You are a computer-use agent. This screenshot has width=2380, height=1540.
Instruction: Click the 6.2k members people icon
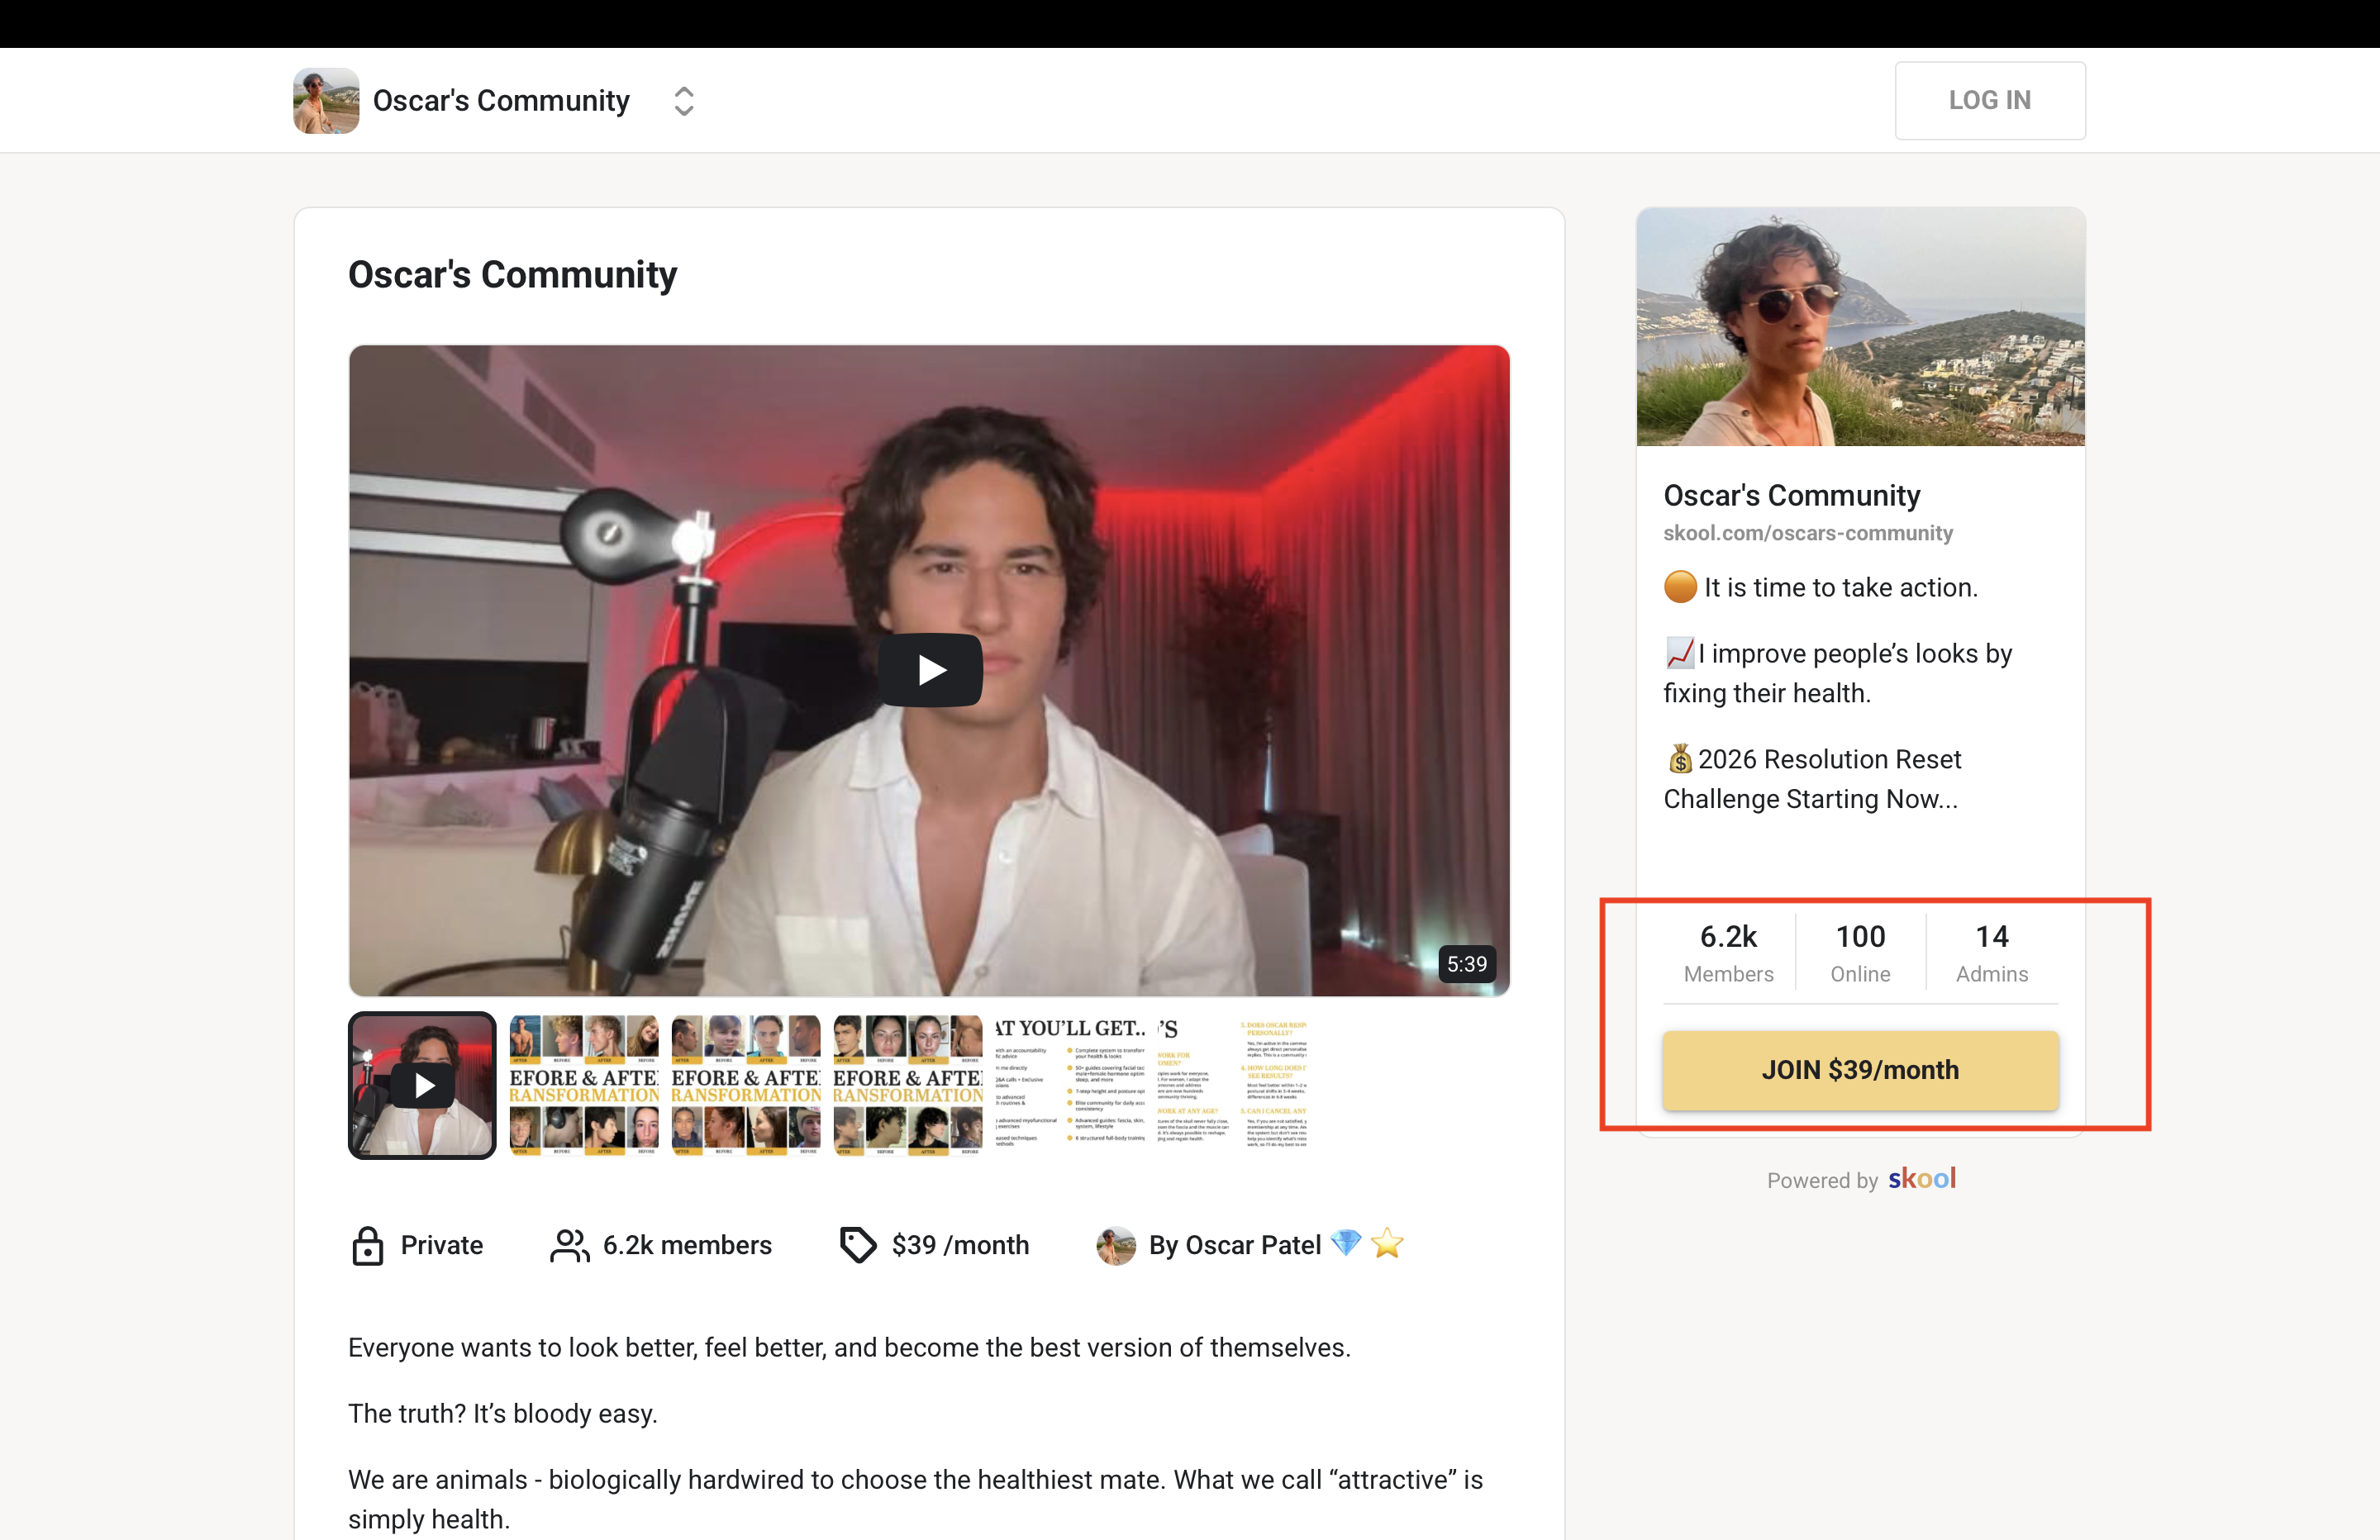[569, 1246]
